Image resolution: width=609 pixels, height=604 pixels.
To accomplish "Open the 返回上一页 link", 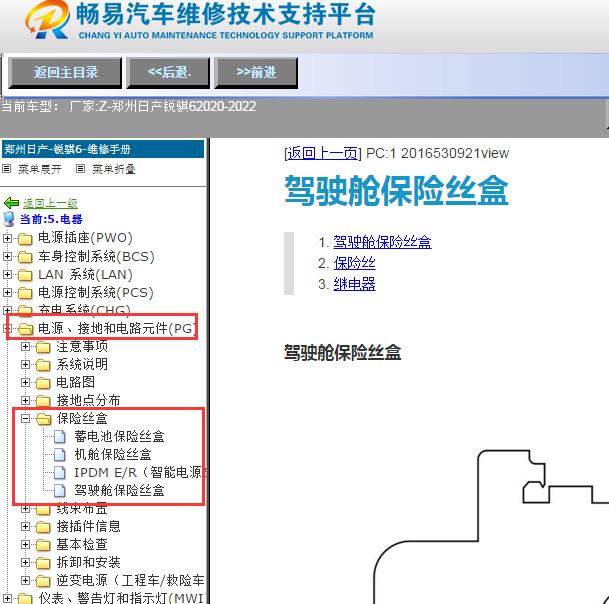I will [x=322, y=153].
